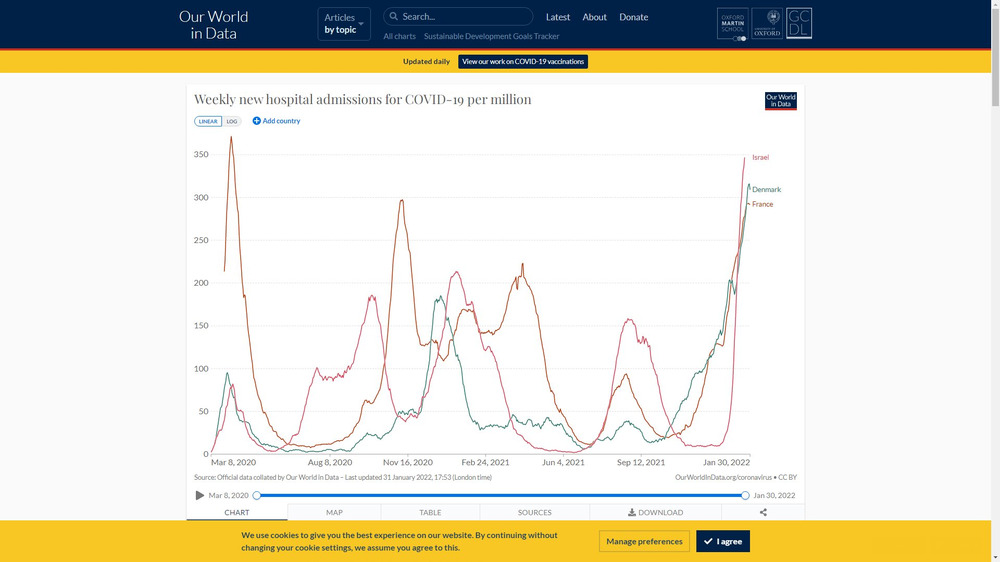Click the magnifier search icon
Screen dimensions: 1000x562
tap(394, 17)
